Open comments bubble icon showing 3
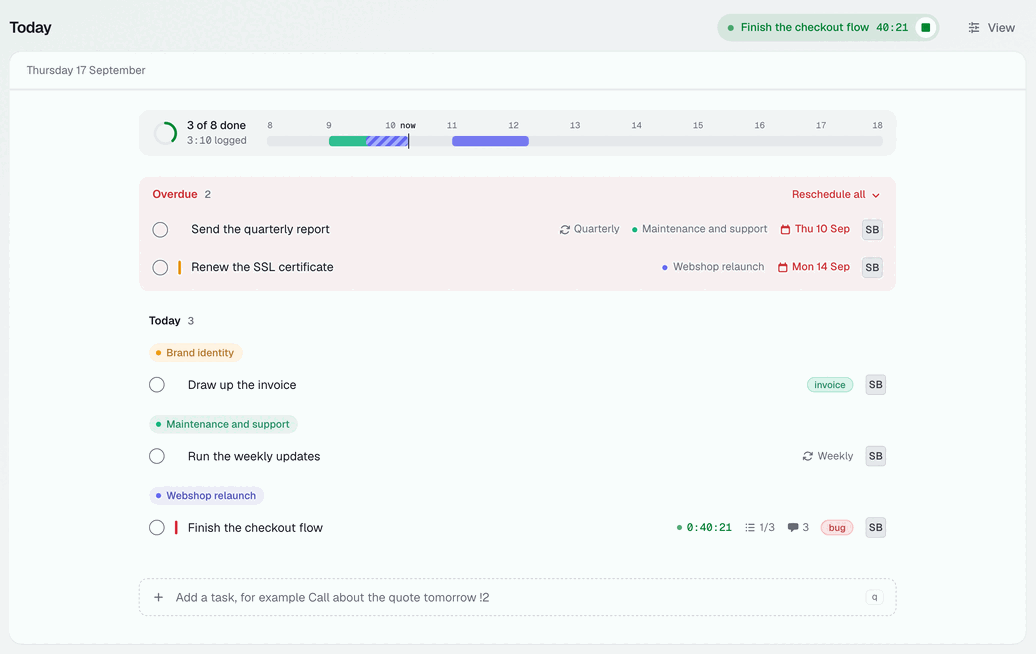Image resolution: width=1036 pixels, height=654 pixels. pyautogui.click(x=793, y=528)
